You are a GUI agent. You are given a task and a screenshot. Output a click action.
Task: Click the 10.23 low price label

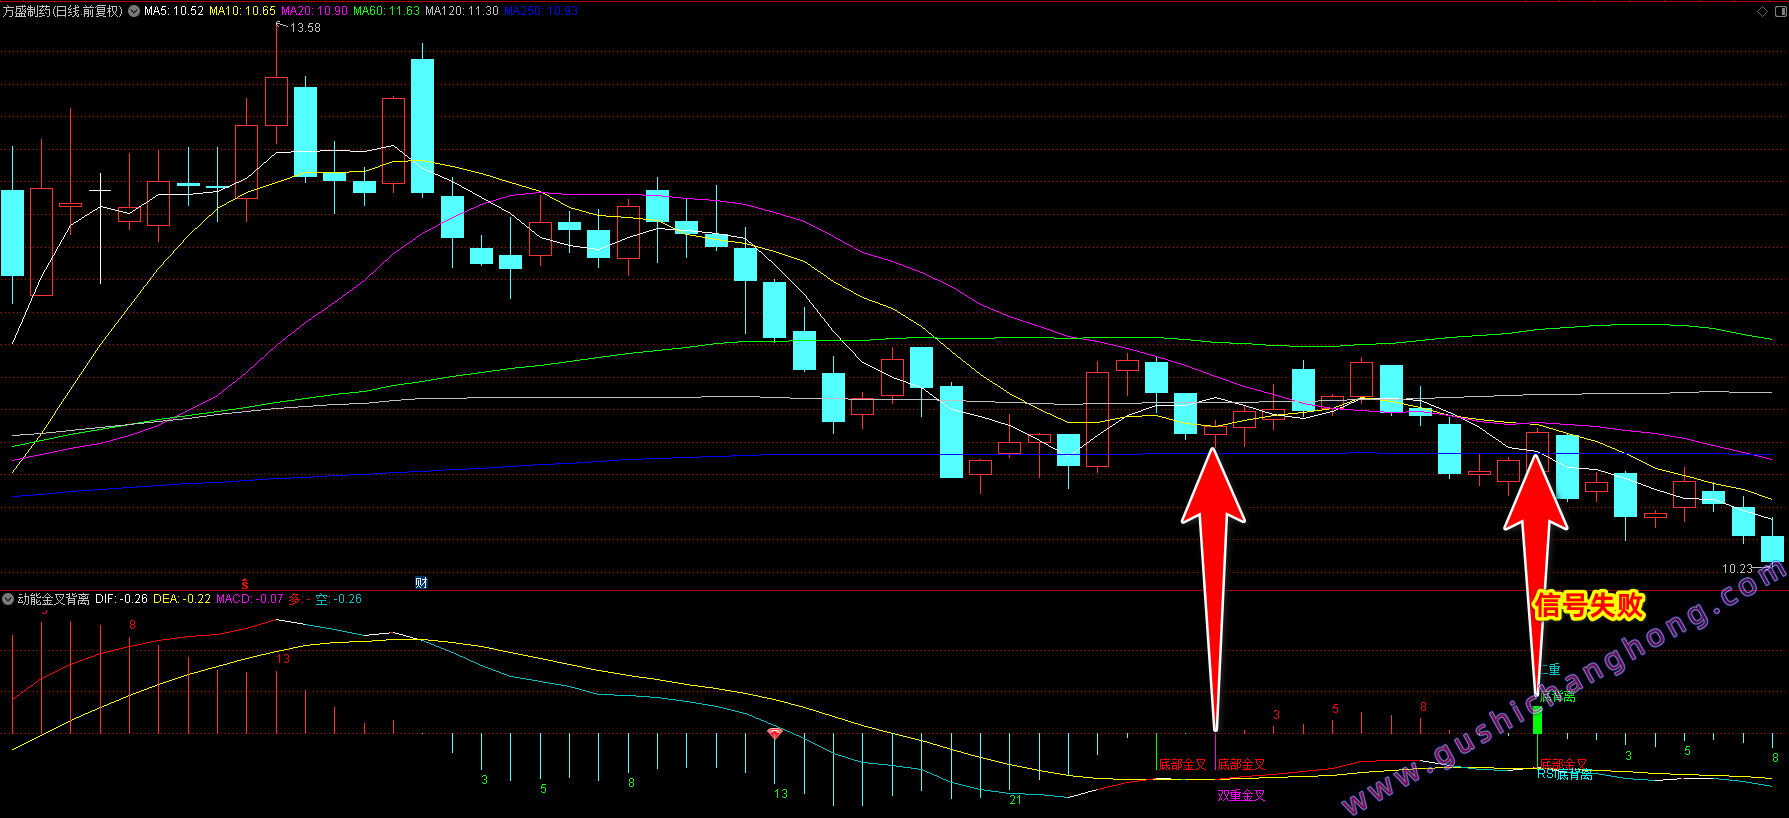[1737, 569]
